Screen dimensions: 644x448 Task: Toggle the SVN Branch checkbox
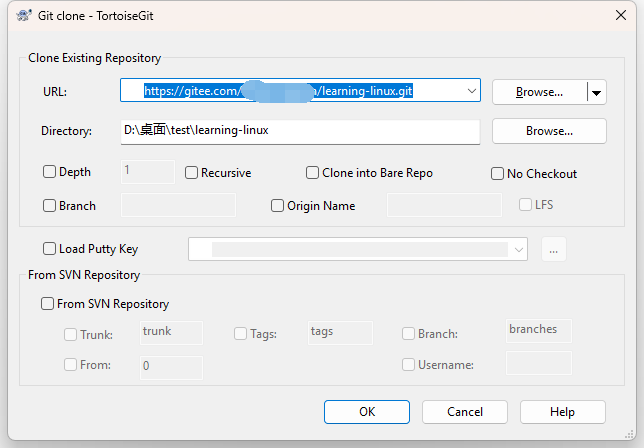click(x=408, y=333)
